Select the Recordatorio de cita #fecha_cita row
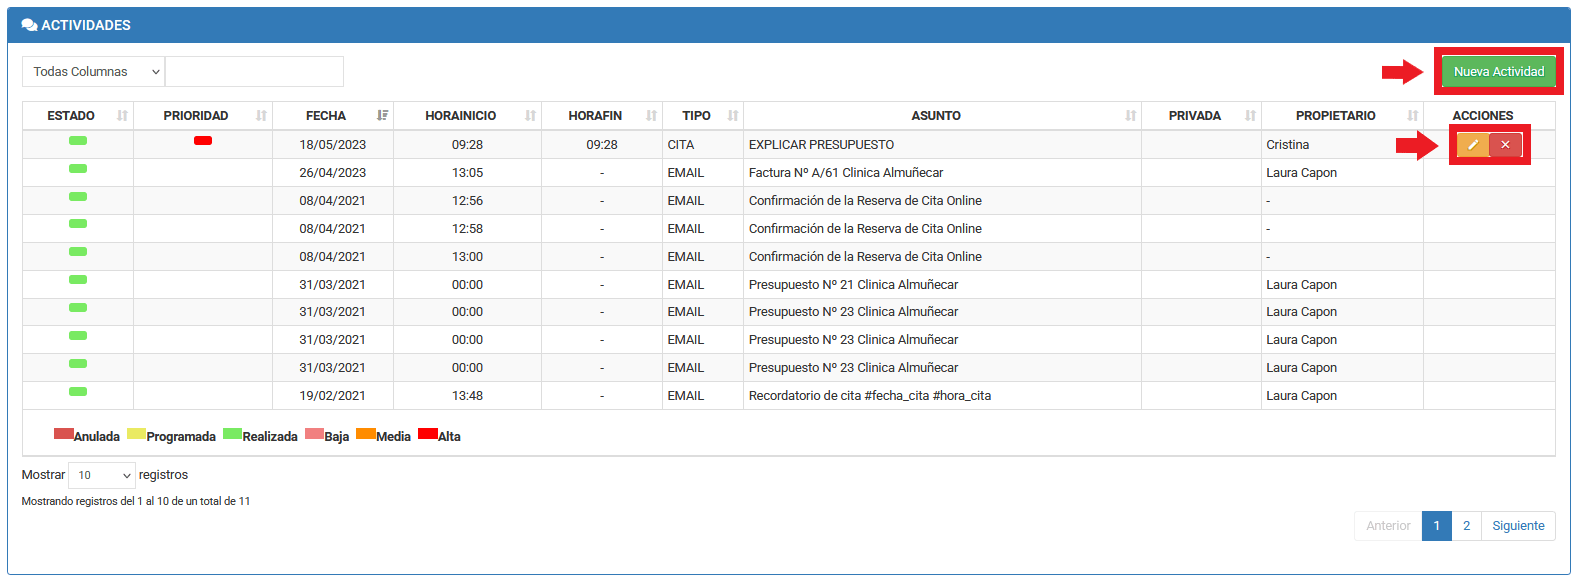This screenshot has width=1579, height=582. pos(788,396)
